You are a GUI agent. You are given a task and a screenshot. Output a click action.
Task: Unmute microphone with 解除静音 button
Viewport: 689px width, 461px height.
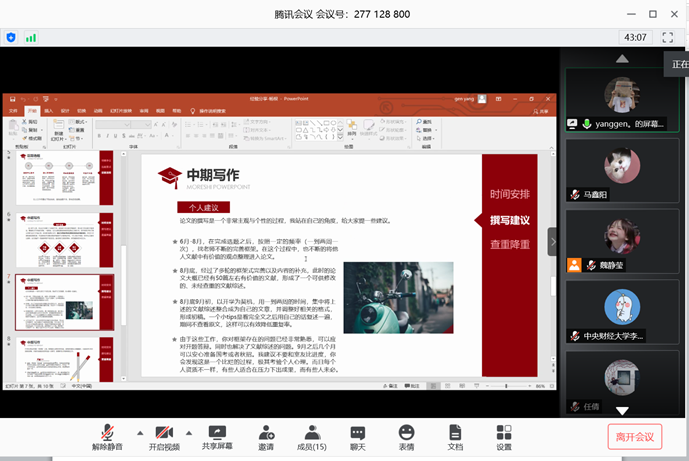(112, 438)
